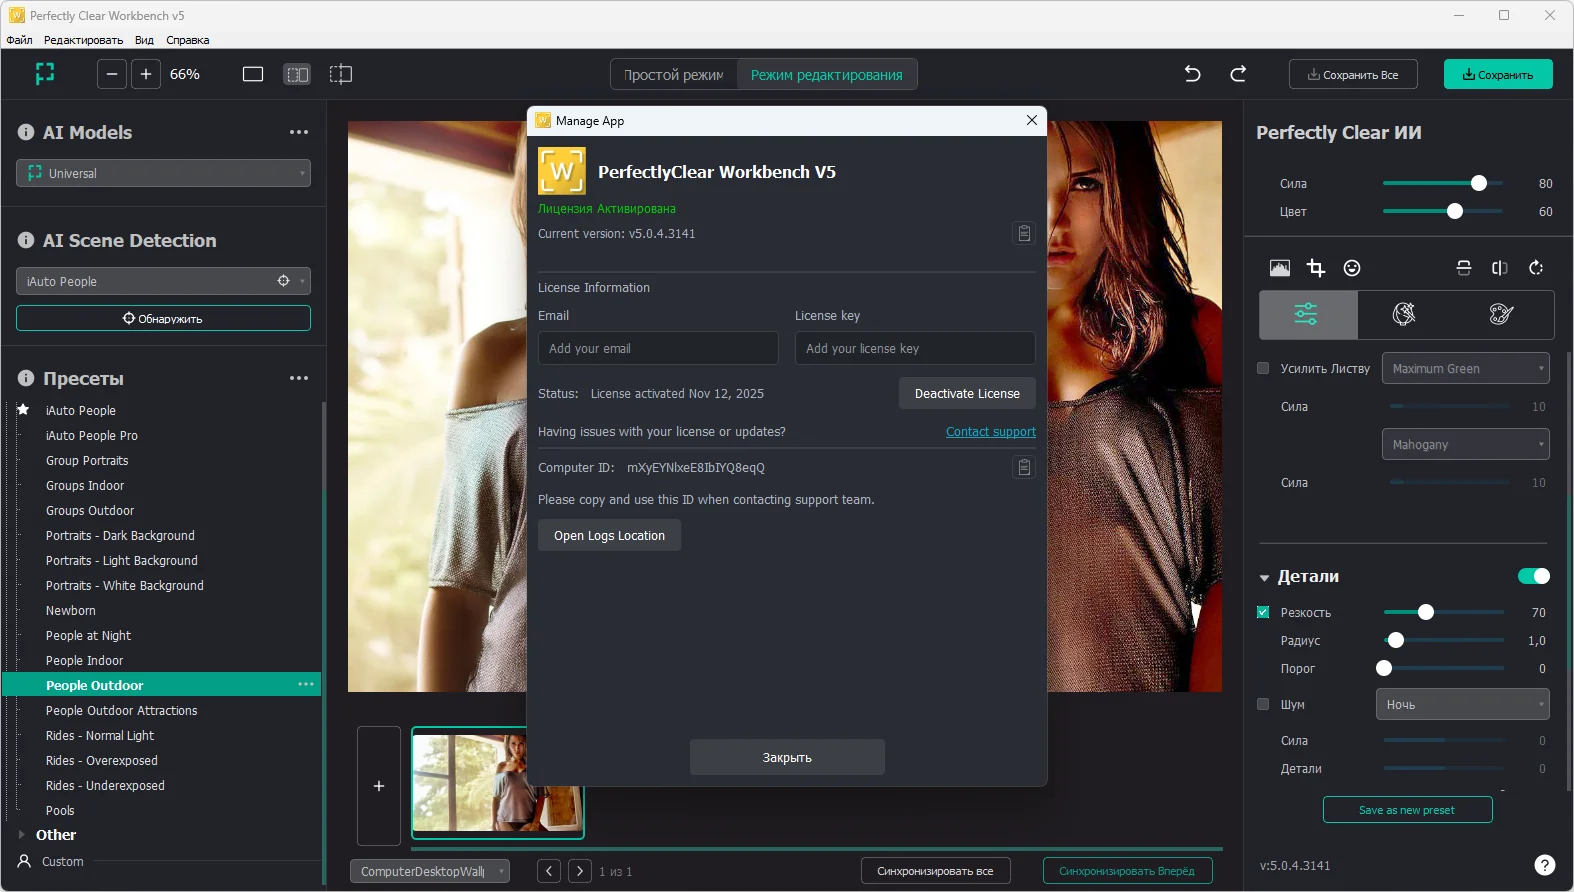This screenshot has width=1574, height=892.
Task: Open the Файл menu
Action: [19, 40]
